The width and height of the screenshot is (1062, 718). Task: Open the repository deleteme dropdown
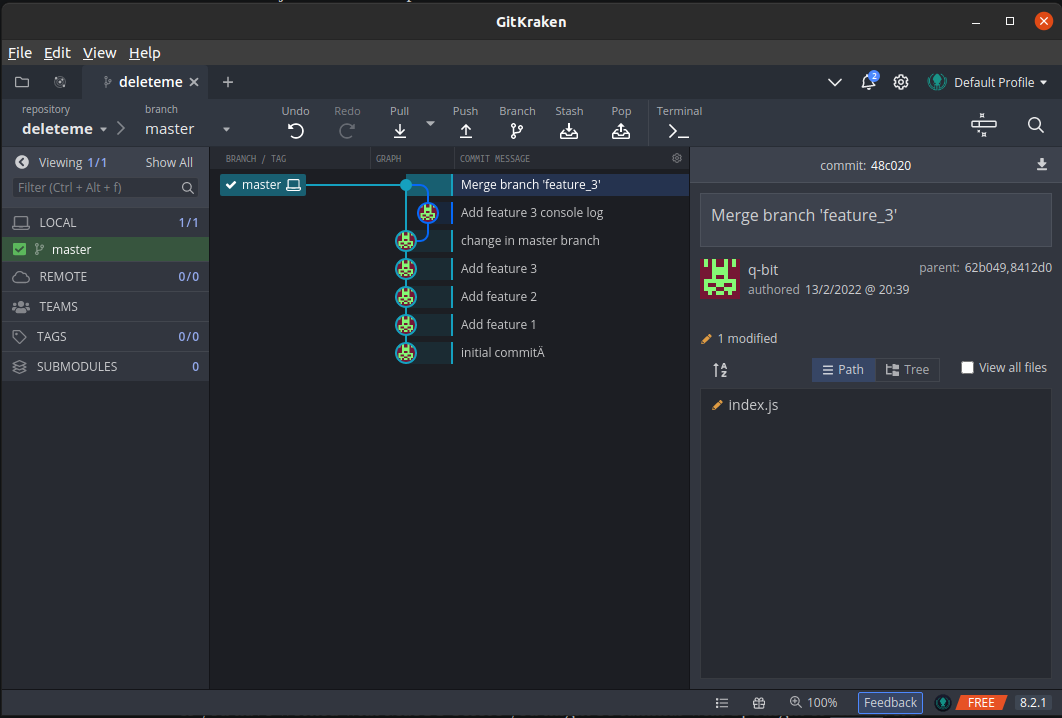point(64,129)
